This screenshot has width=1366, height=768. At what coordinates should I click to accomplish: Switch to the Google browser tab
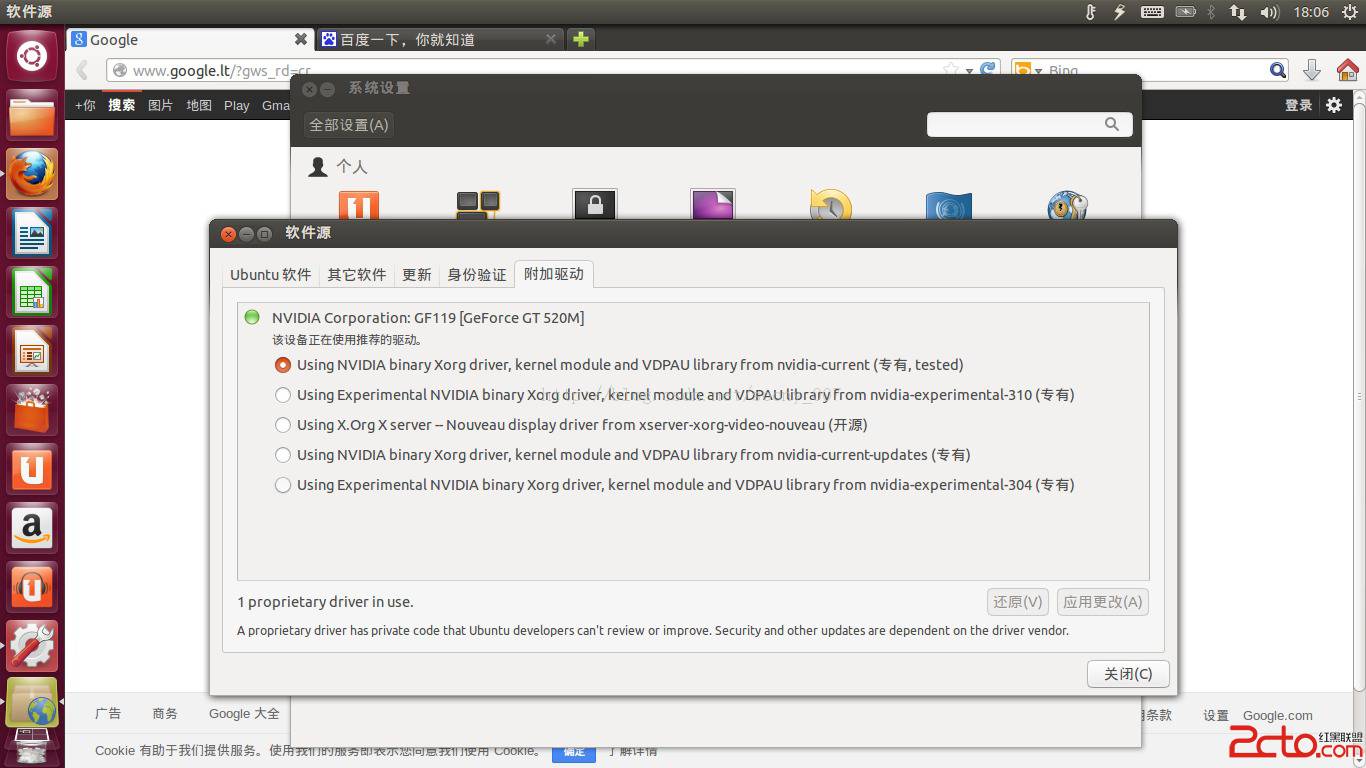(x=190, y=39)
